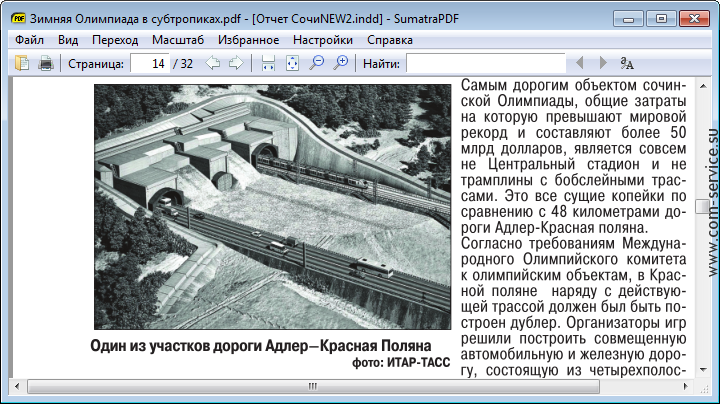Click the фото: ИТАР-ТАСС credit text
Viewport: 720px width, 404px height.
click(x=401, y=363)
